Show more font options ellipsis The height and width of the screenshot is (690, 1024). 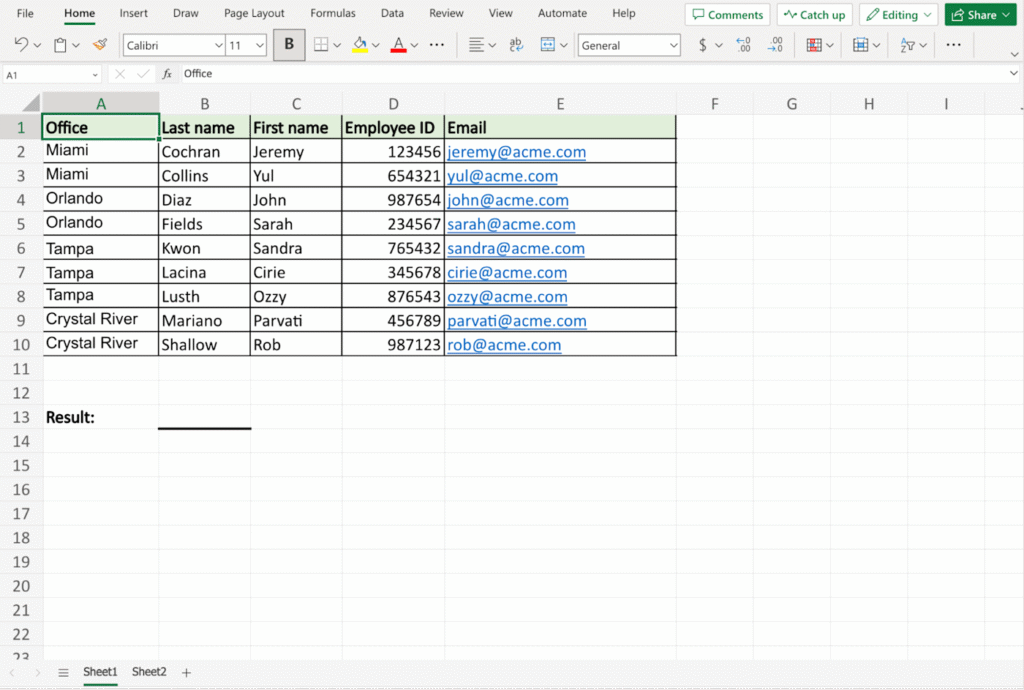[437, 45]
